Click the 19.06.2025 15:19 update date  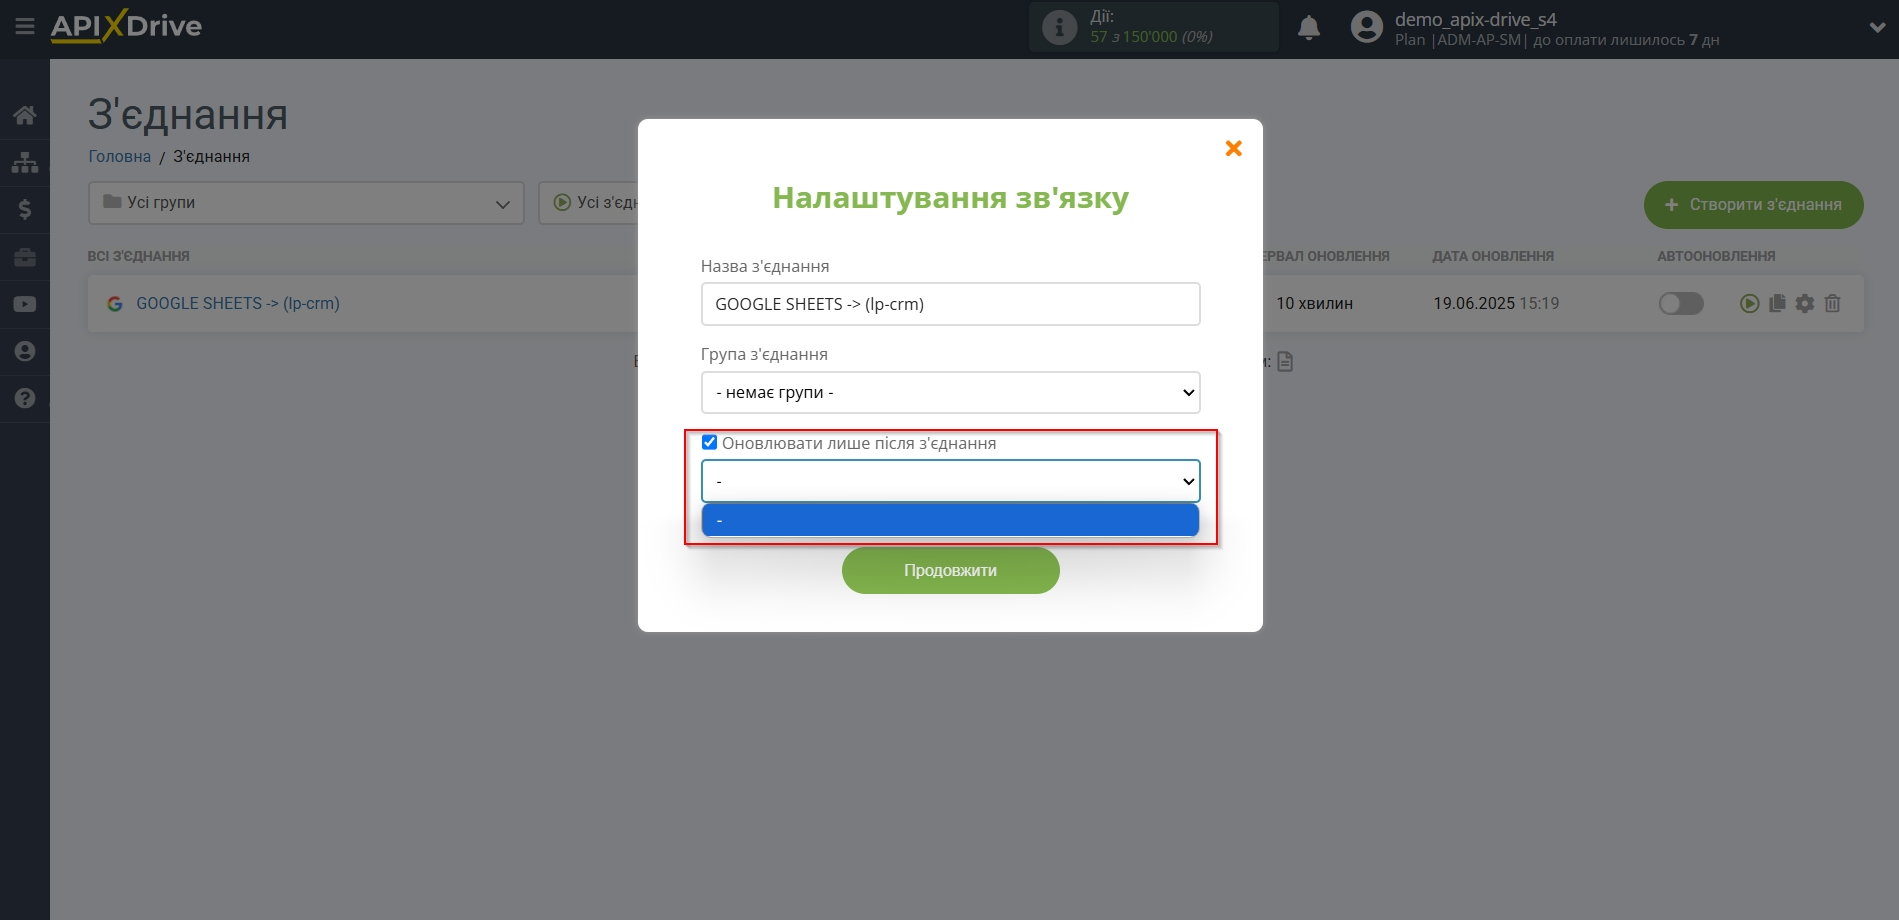click(x=1496, y=303)
